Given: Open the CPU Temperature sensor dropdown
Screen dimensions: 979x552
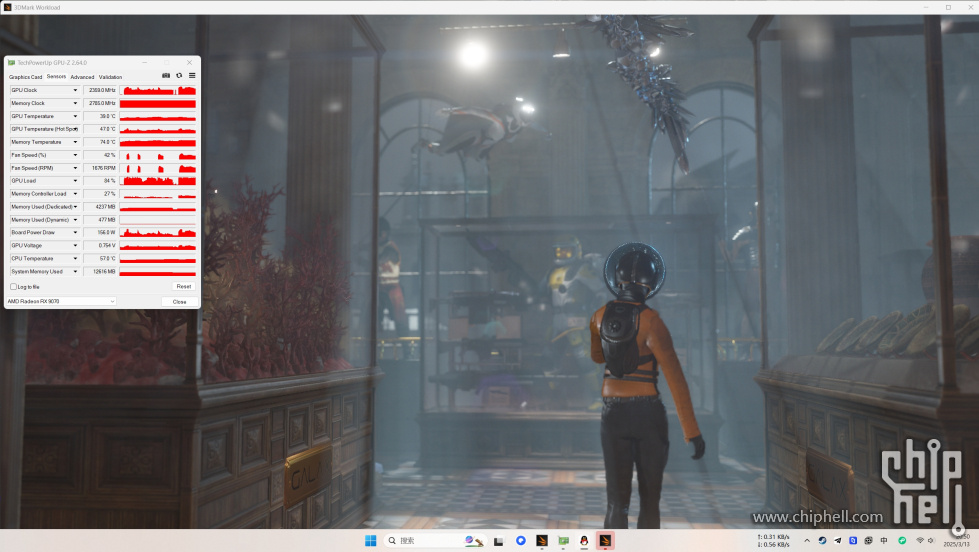Looking at the screenshot, I should pos(76,259).
